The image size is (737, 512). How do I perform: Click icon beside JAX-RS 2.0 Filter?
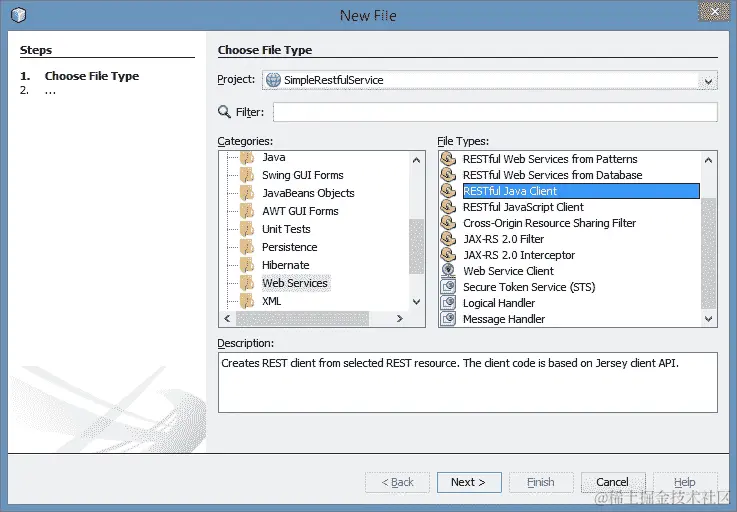pyautogui.click(x=448, y=239)
